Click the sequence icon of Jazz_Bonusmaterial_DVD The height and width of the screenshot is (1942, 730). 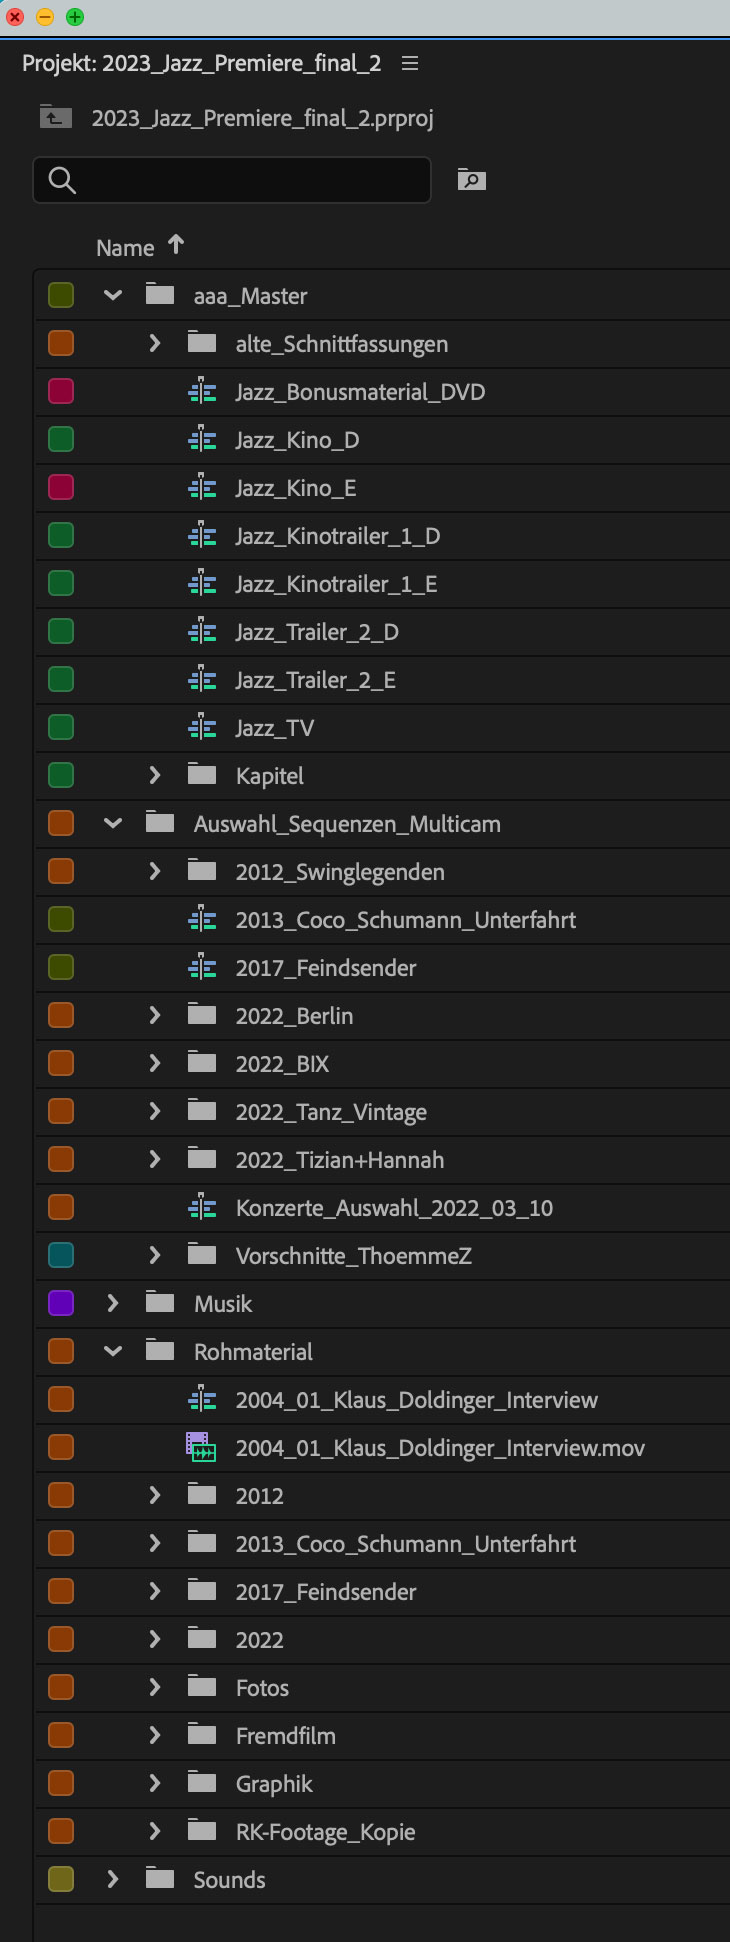[202, 392]
